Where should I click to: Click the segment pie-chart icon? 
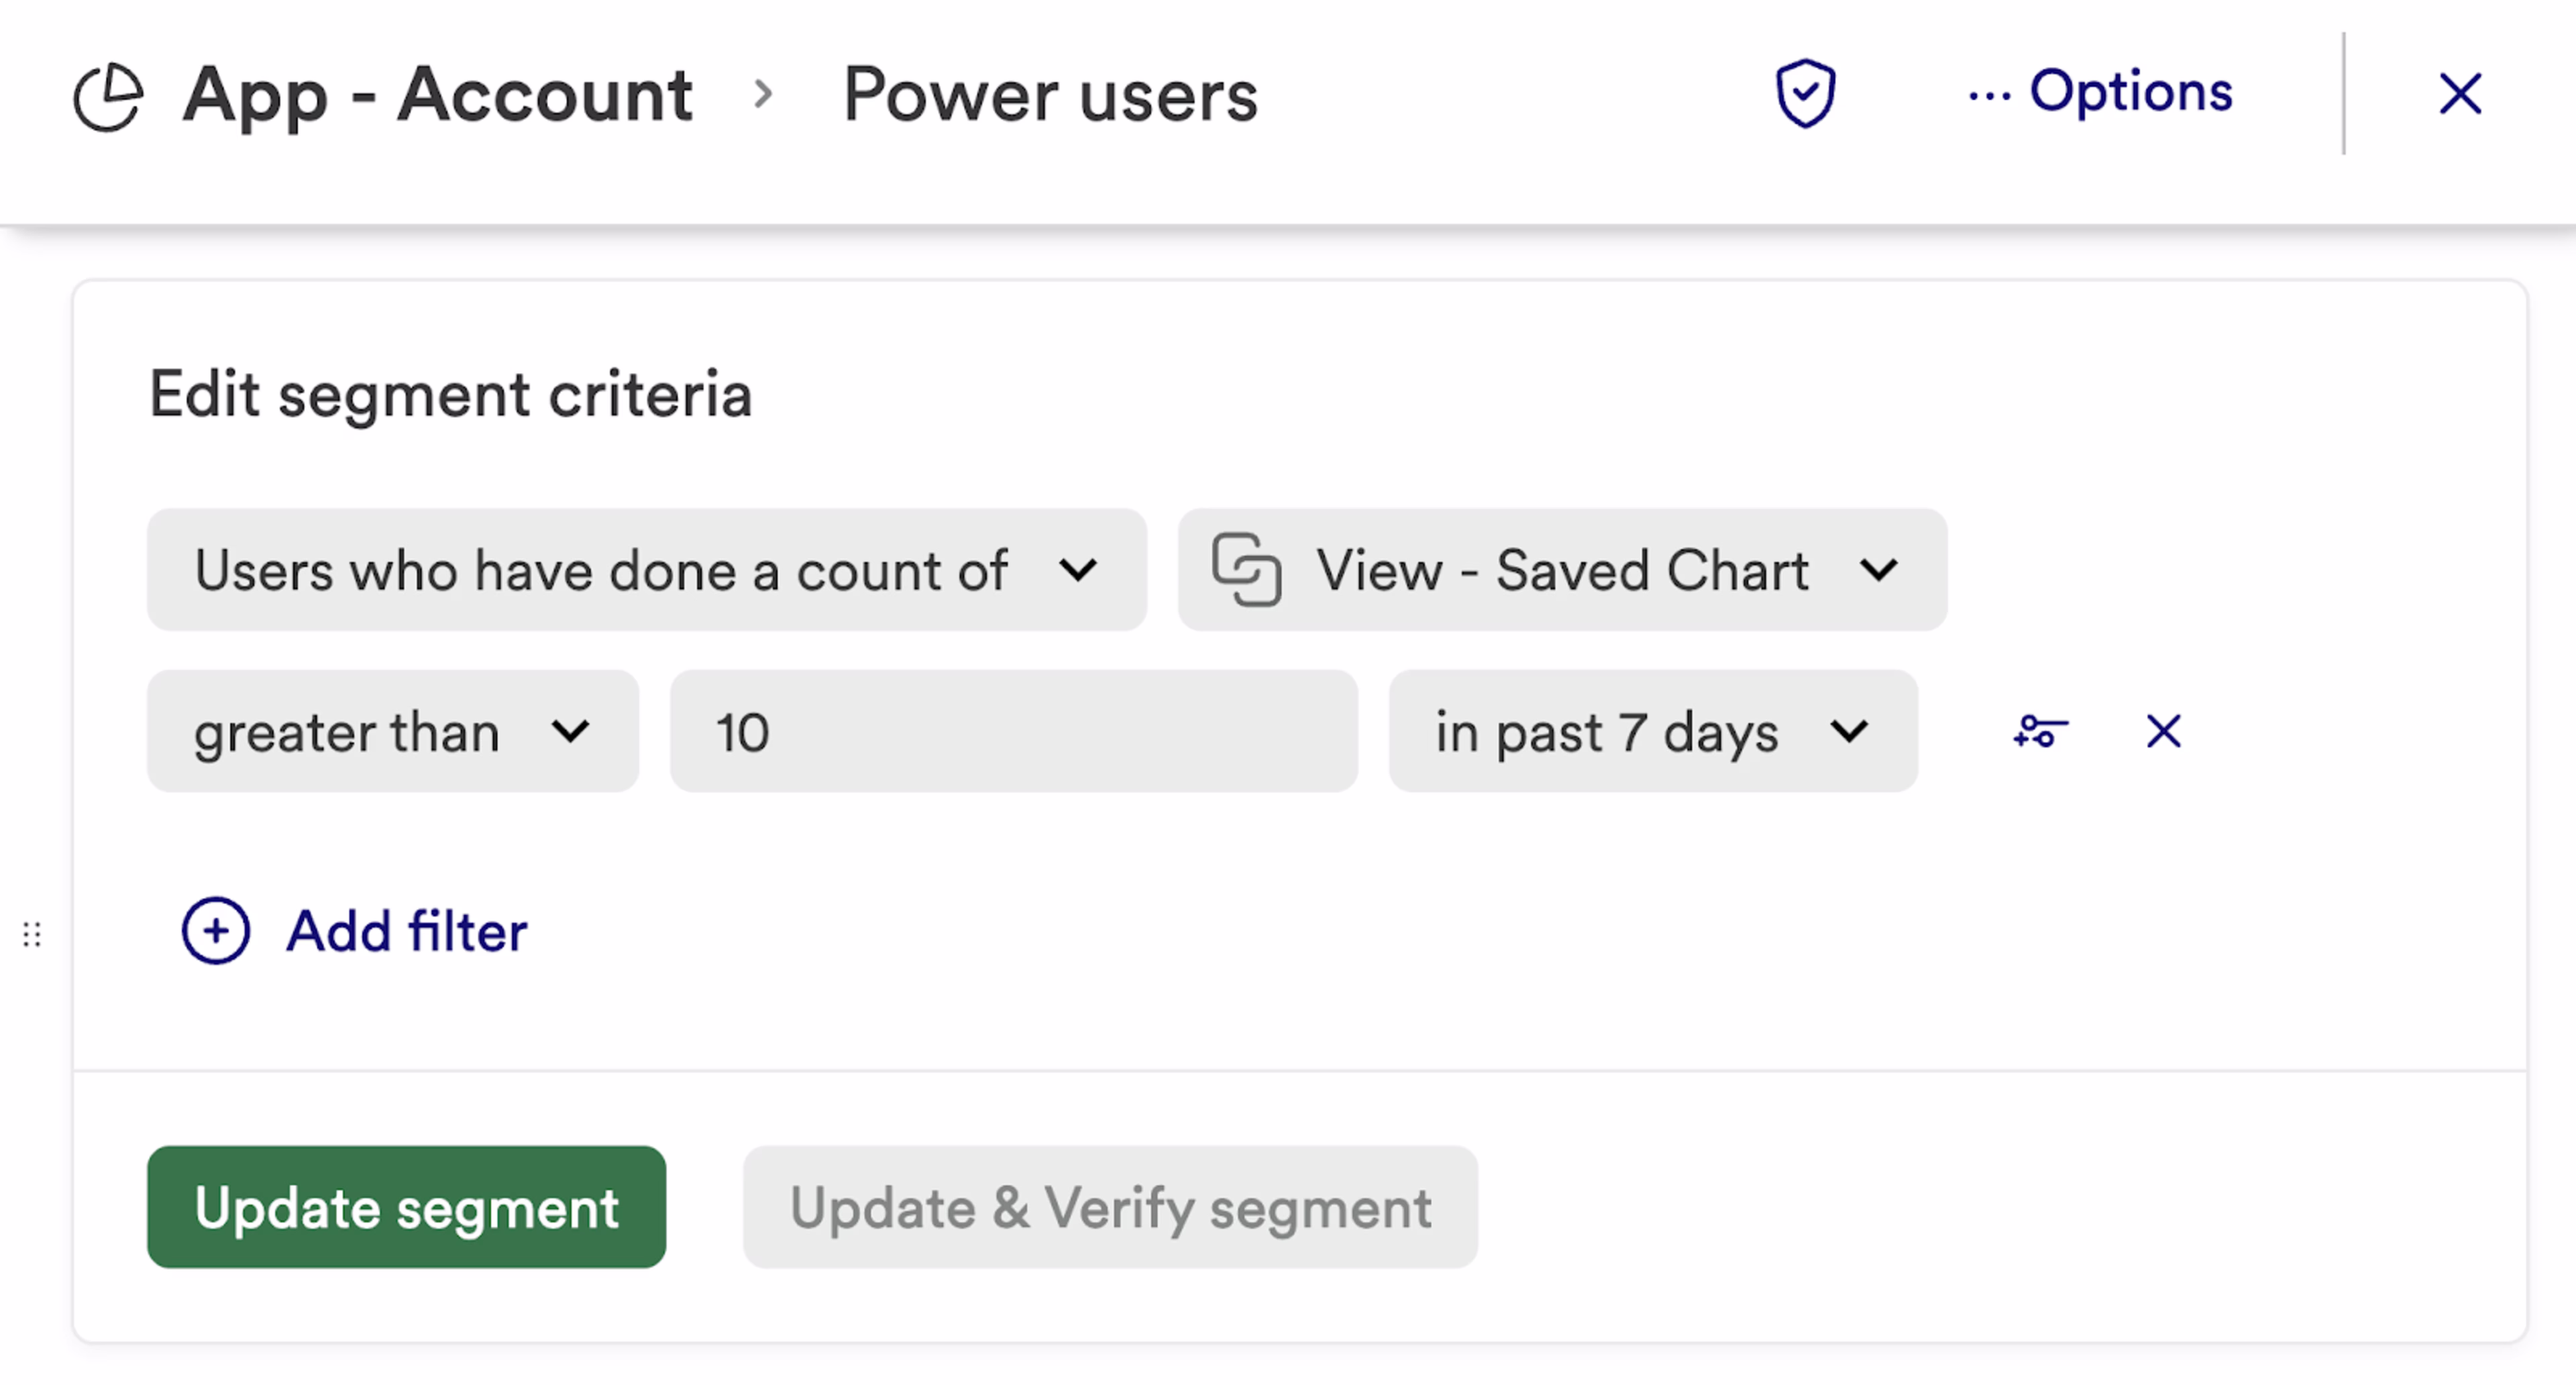pos(108,97)
